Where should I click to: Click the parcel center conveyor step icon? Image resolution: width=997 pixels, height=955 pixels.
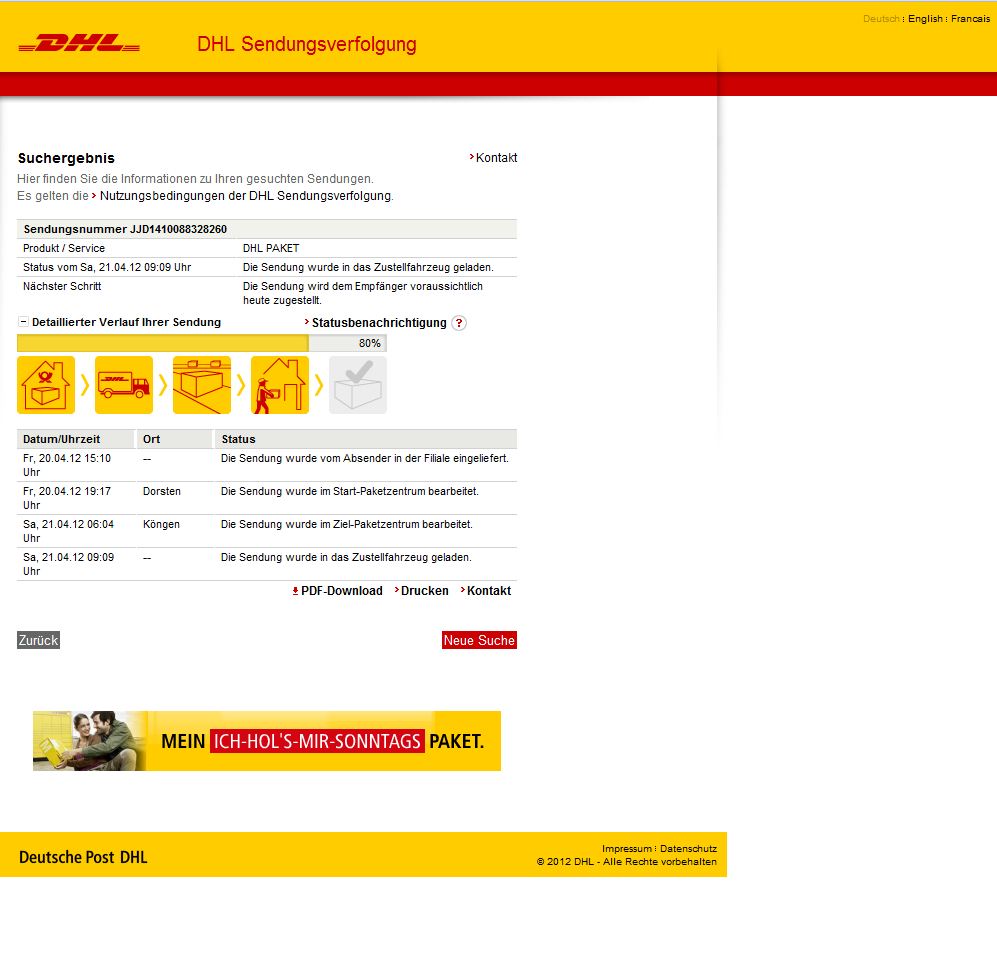click(x=202, y=385)
